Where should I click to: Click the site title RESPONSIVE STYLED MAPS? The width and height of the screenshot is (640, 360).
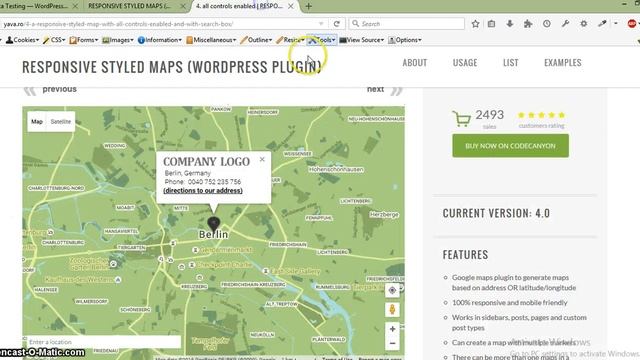pos(172,67)
